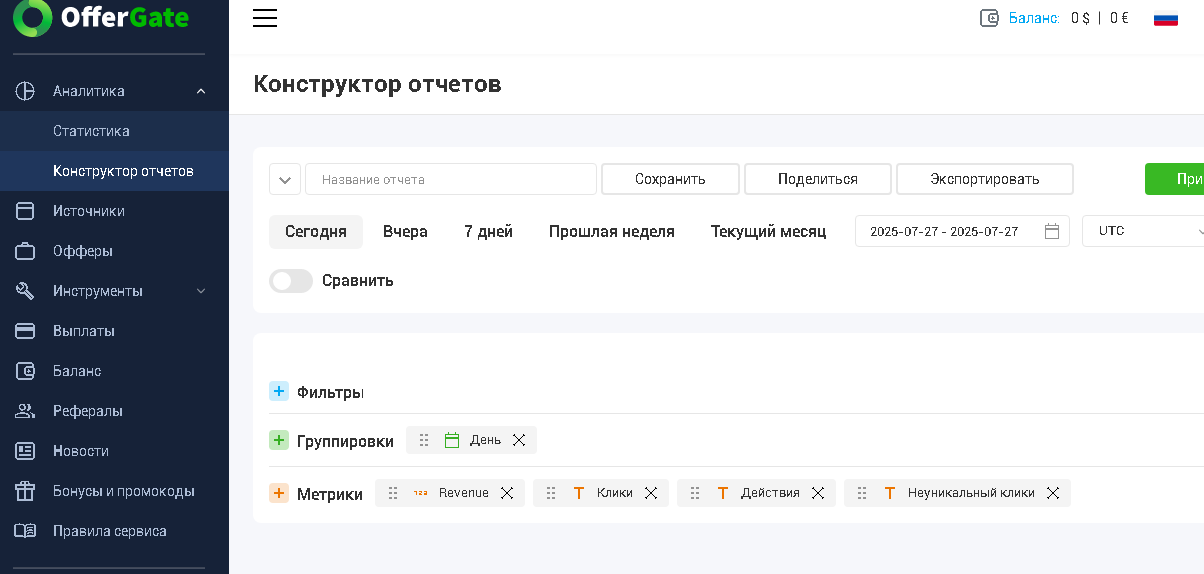Click the Название отчета input field
The image size is (1204, 574).
tap(451, 179)
